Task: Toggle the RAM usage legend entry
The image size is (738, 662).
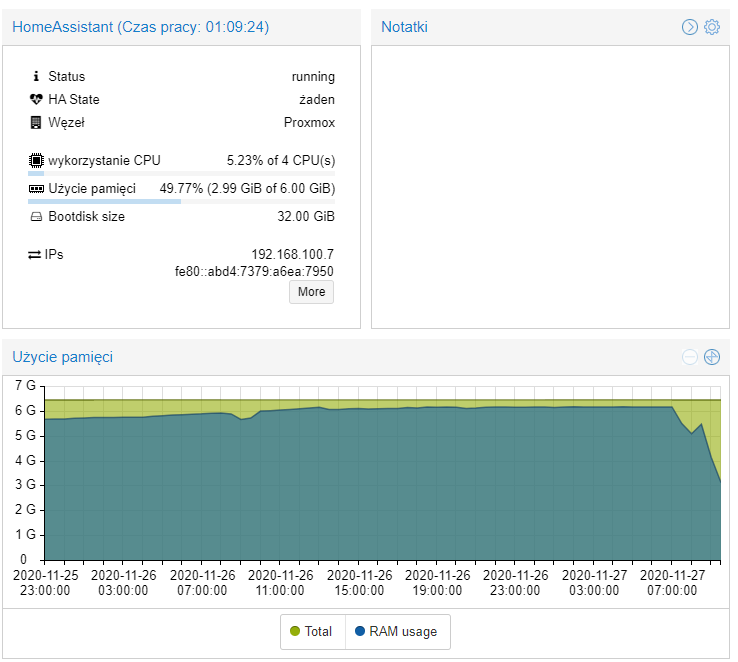Action: coord(398,631)
